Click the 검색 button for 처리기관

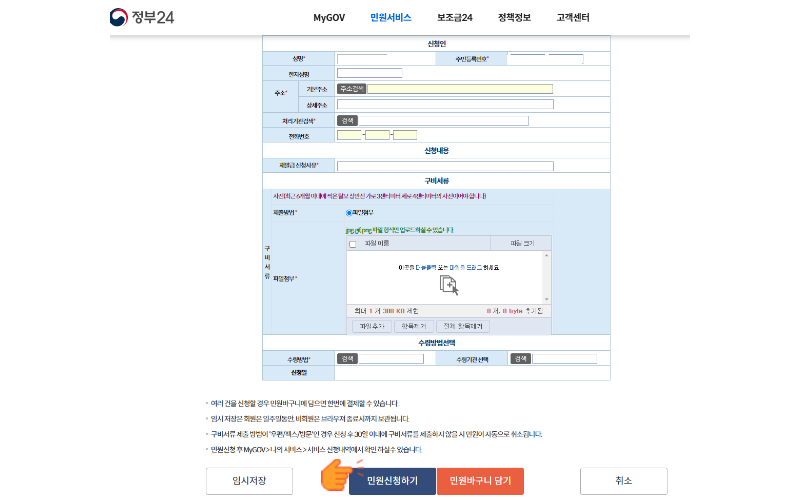347,120
